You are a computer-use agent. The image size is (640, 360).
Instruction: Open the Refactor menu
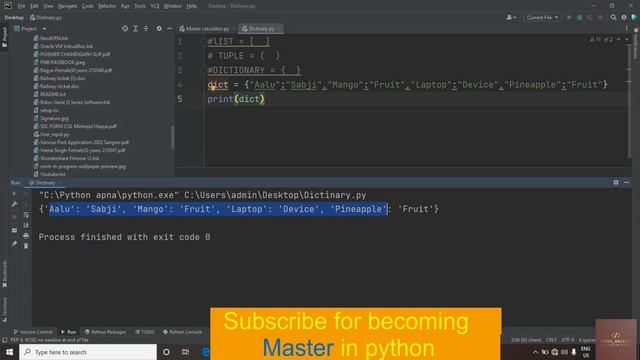click(107, 6)
